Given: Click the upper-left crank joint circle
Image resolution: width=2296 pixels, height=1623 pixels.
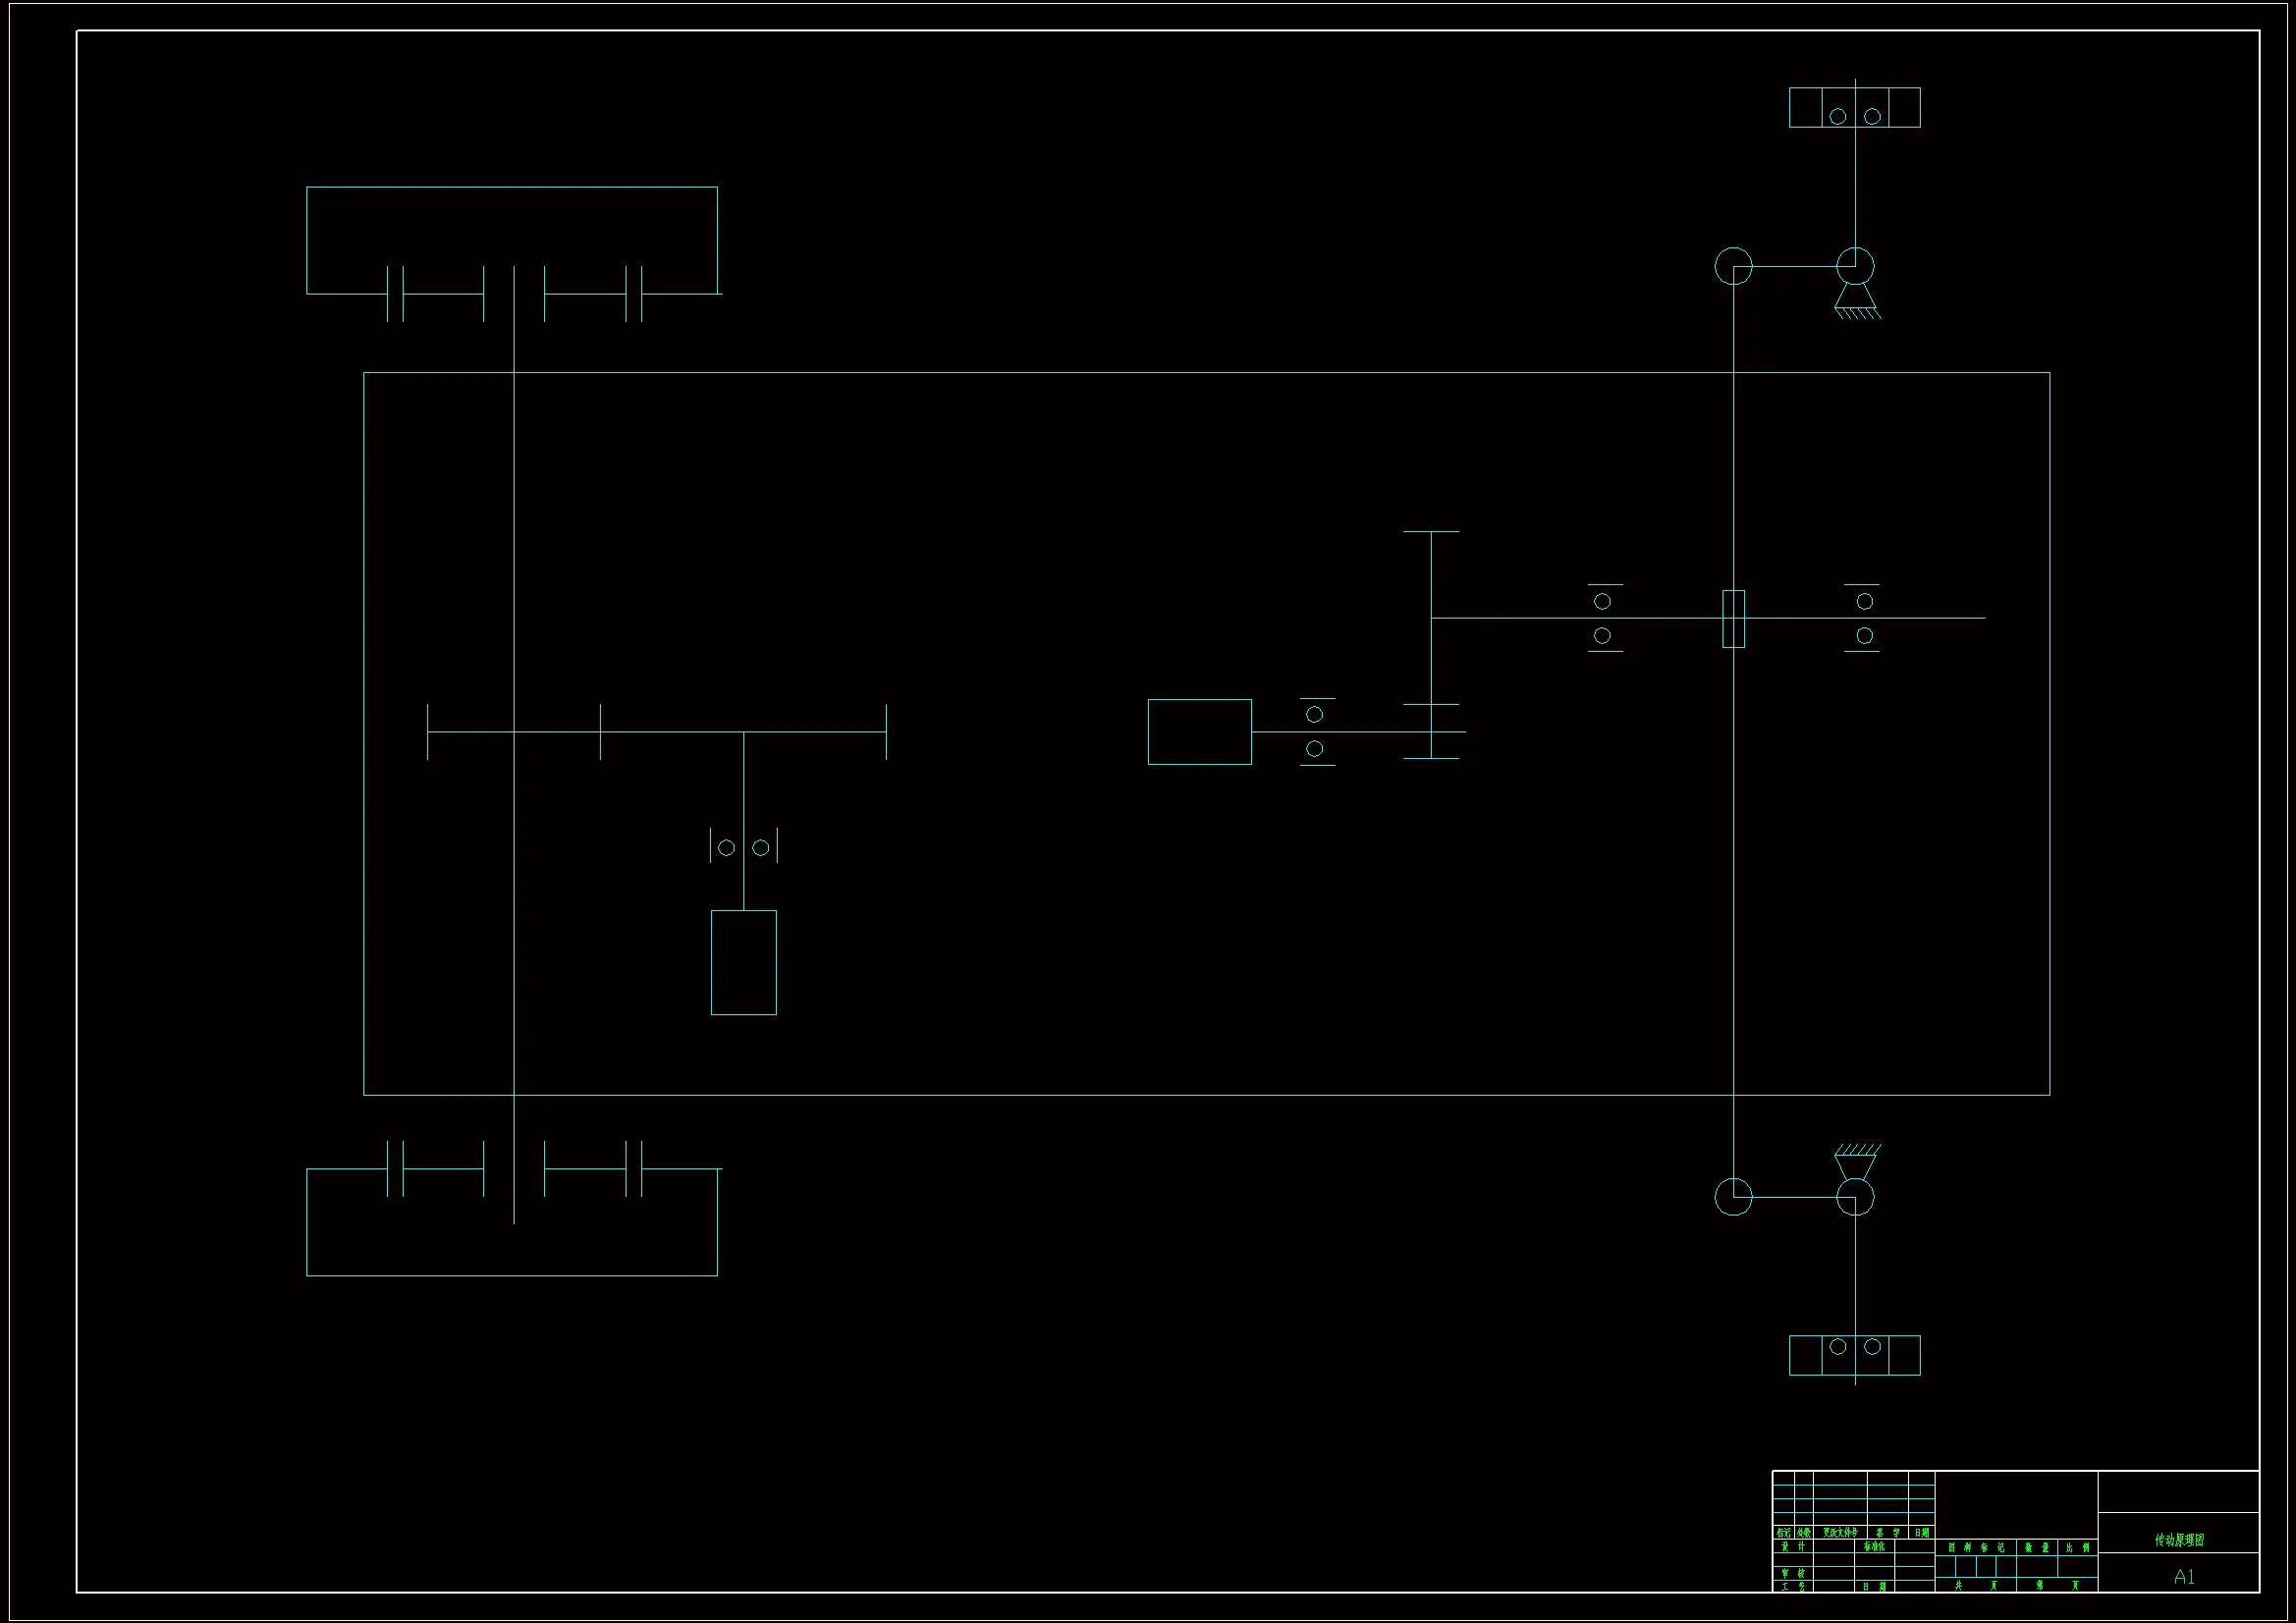Looking at the screenshot, I should (1733, 266).
